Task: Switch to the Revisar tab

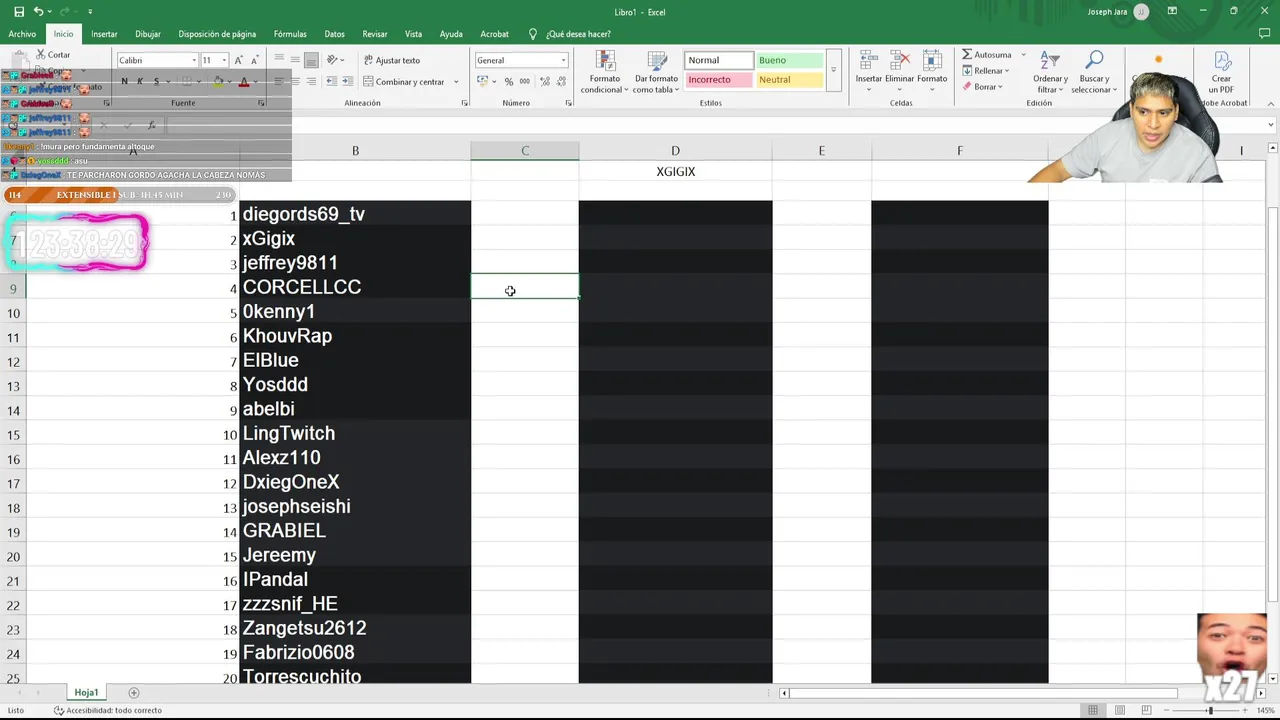Action: click(375, 34)
